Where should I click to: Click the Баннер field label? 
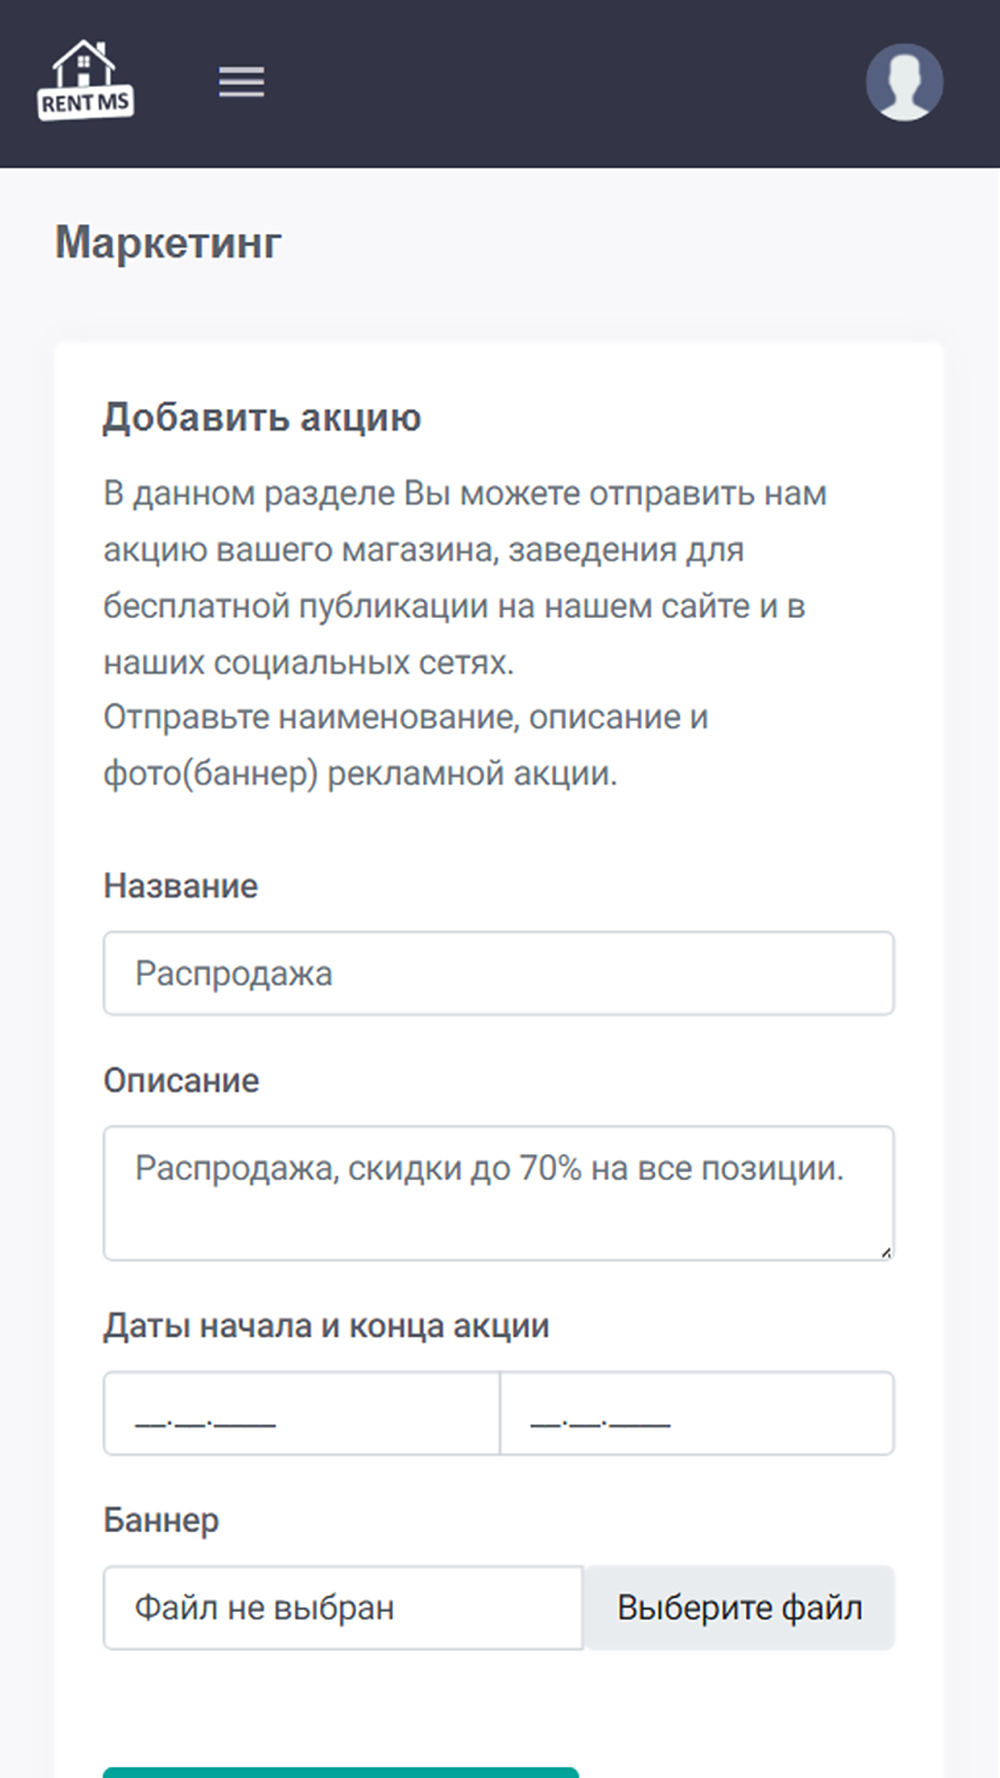[161, 1520]
